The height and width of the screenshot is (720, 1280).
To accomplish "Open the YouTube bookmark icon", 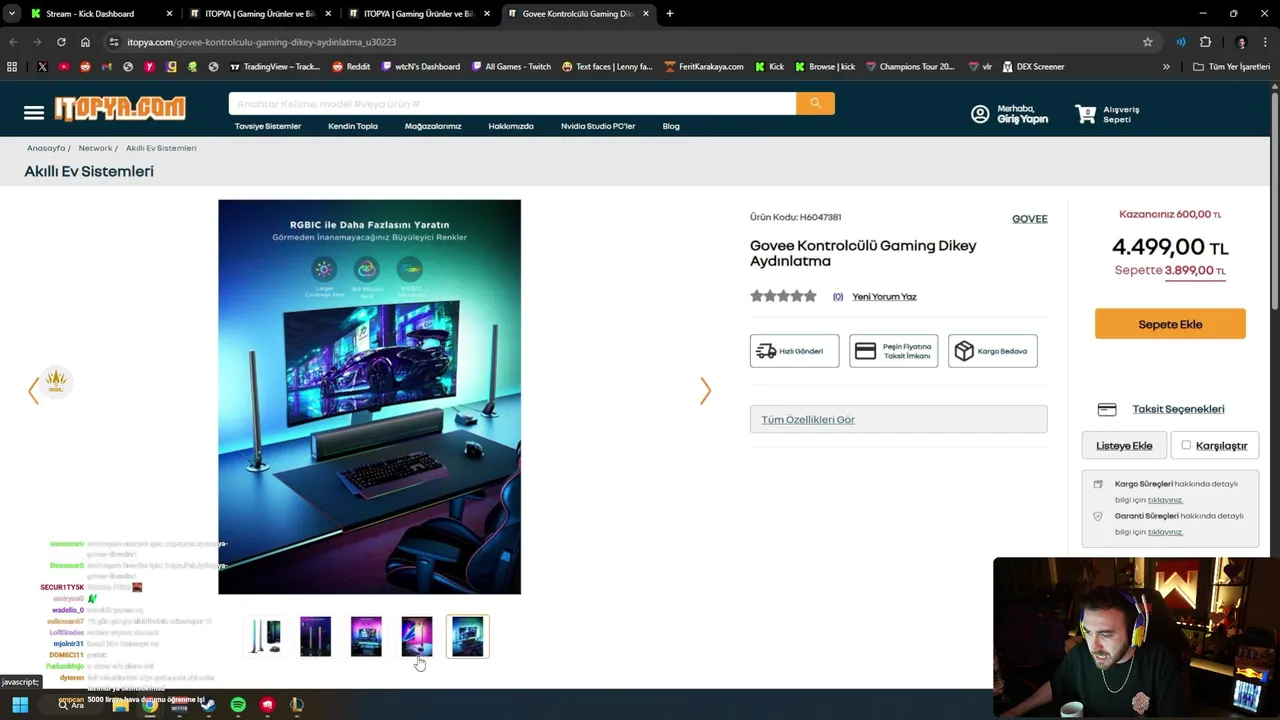I will 63,67.
